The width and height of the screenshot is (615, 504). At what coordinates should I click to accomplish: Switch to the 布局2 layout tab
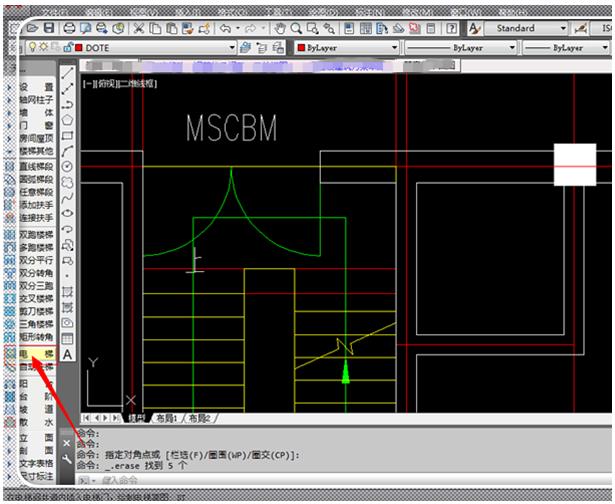coord(200,417)
